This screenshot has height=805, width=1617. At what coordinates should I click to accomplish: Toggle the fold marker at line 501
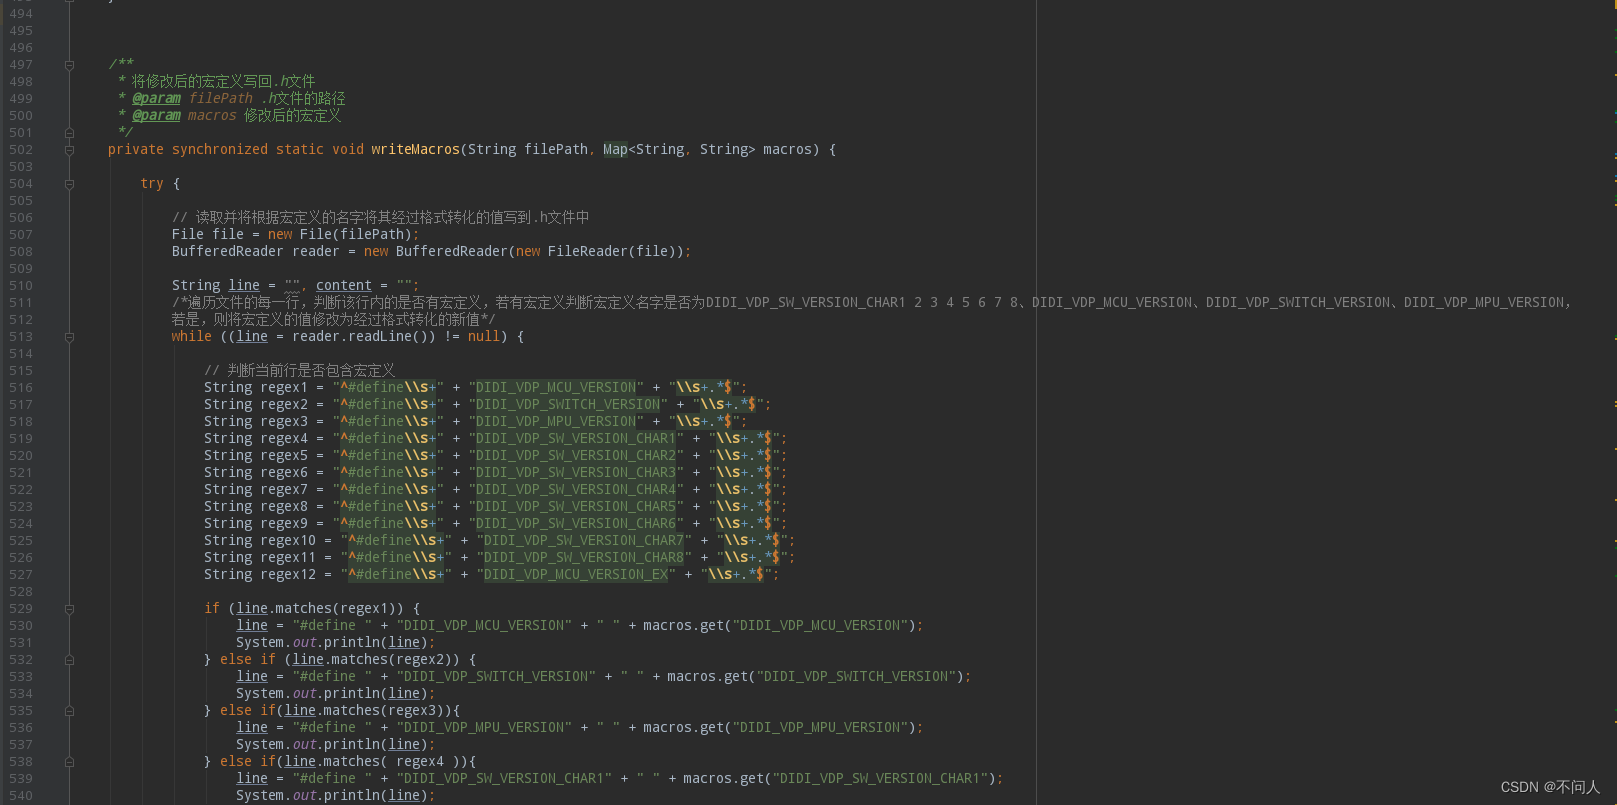coord(69,133)
